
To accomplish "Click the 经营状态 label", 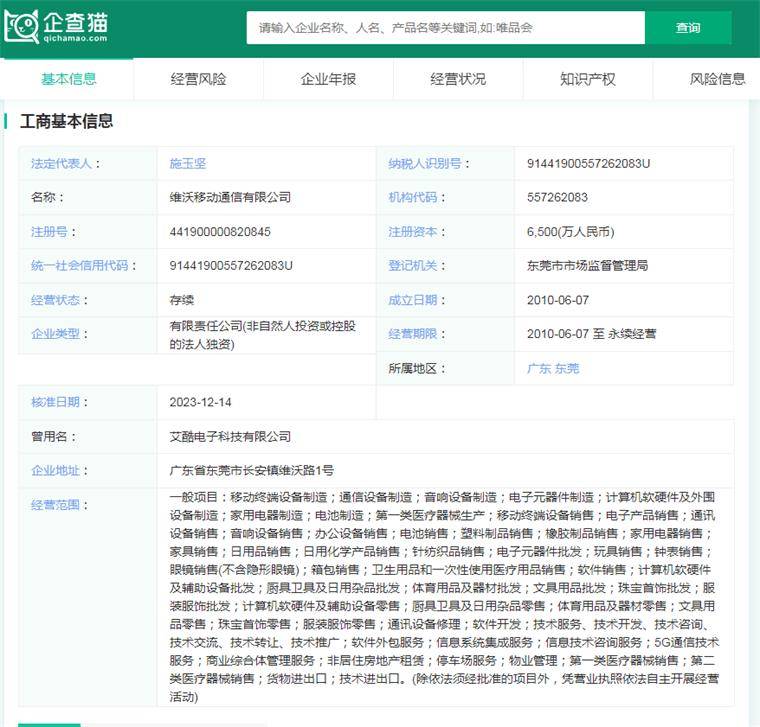I will click(x=55, y=300).
